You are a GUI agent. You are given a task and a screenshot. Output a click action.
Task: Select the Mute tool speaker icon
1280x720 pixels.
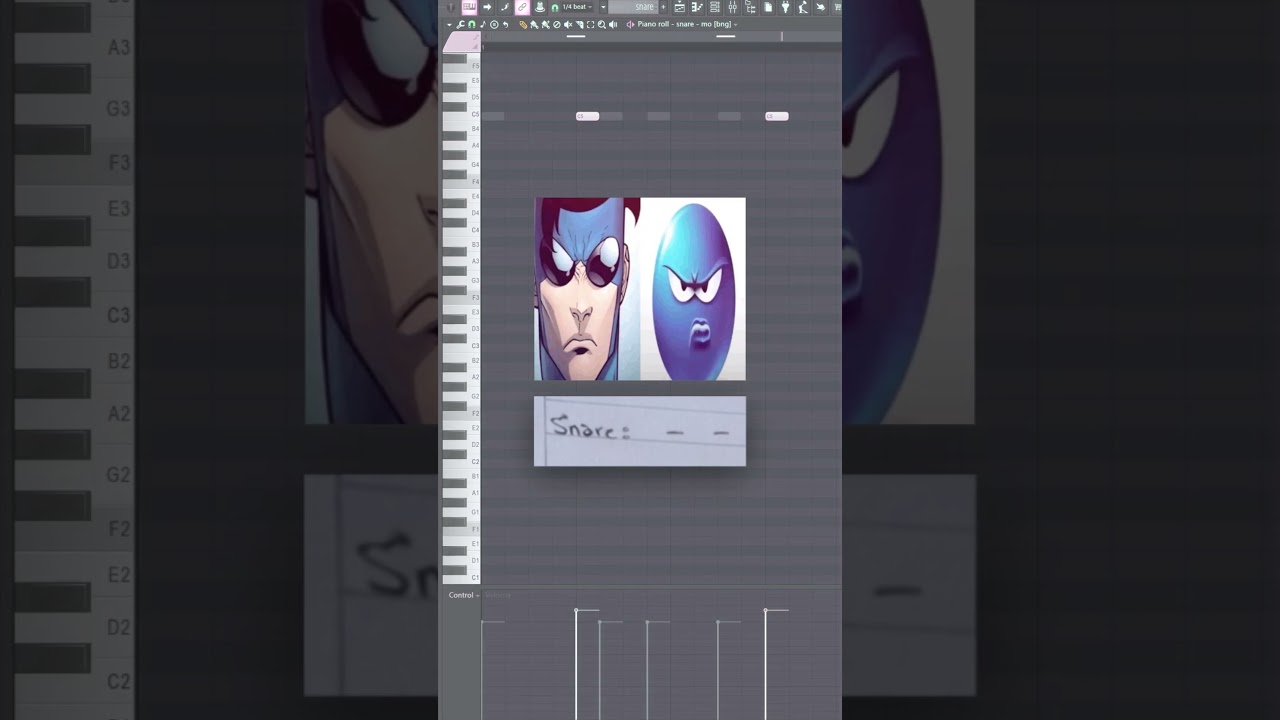tap(568, 24)
